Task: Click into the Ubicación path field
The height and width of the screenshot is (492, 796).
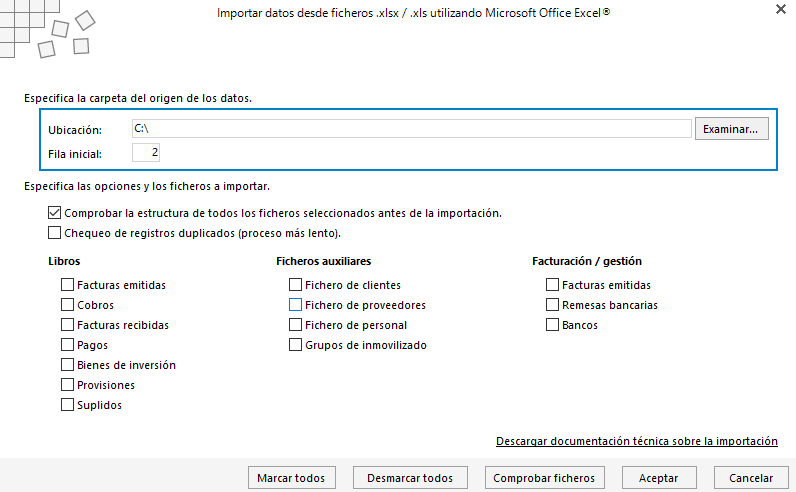Action: pyautogui.click(x=412, y=128)
